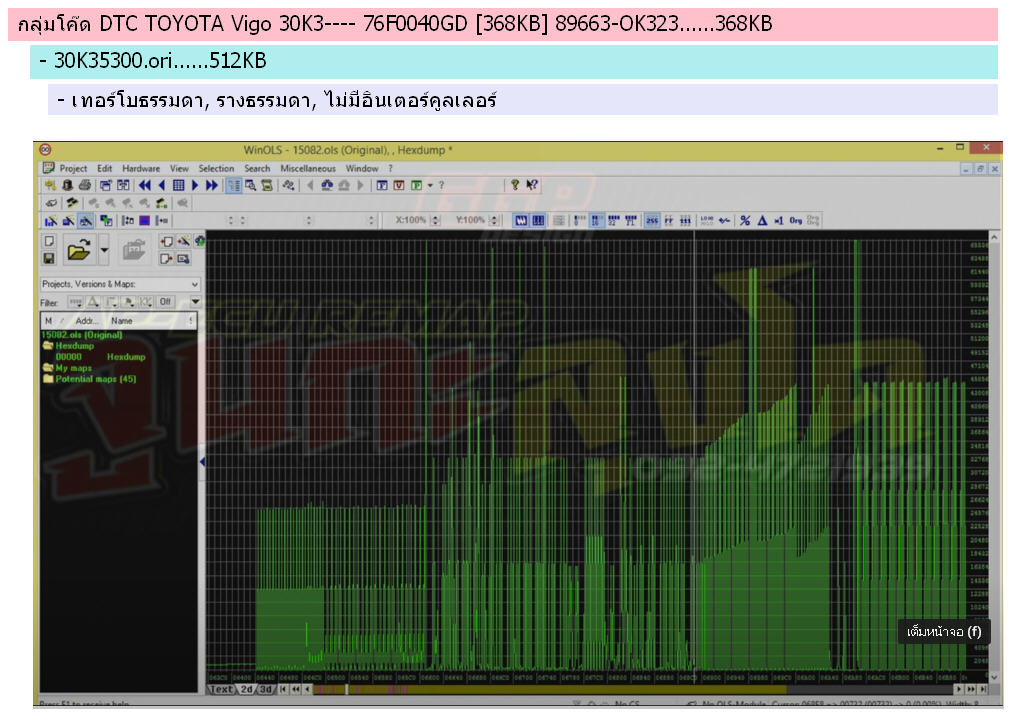Screen dimensions: 1012x719
Task: Select 15082.ols (Original) project entry
Action: tap(82, 335)
